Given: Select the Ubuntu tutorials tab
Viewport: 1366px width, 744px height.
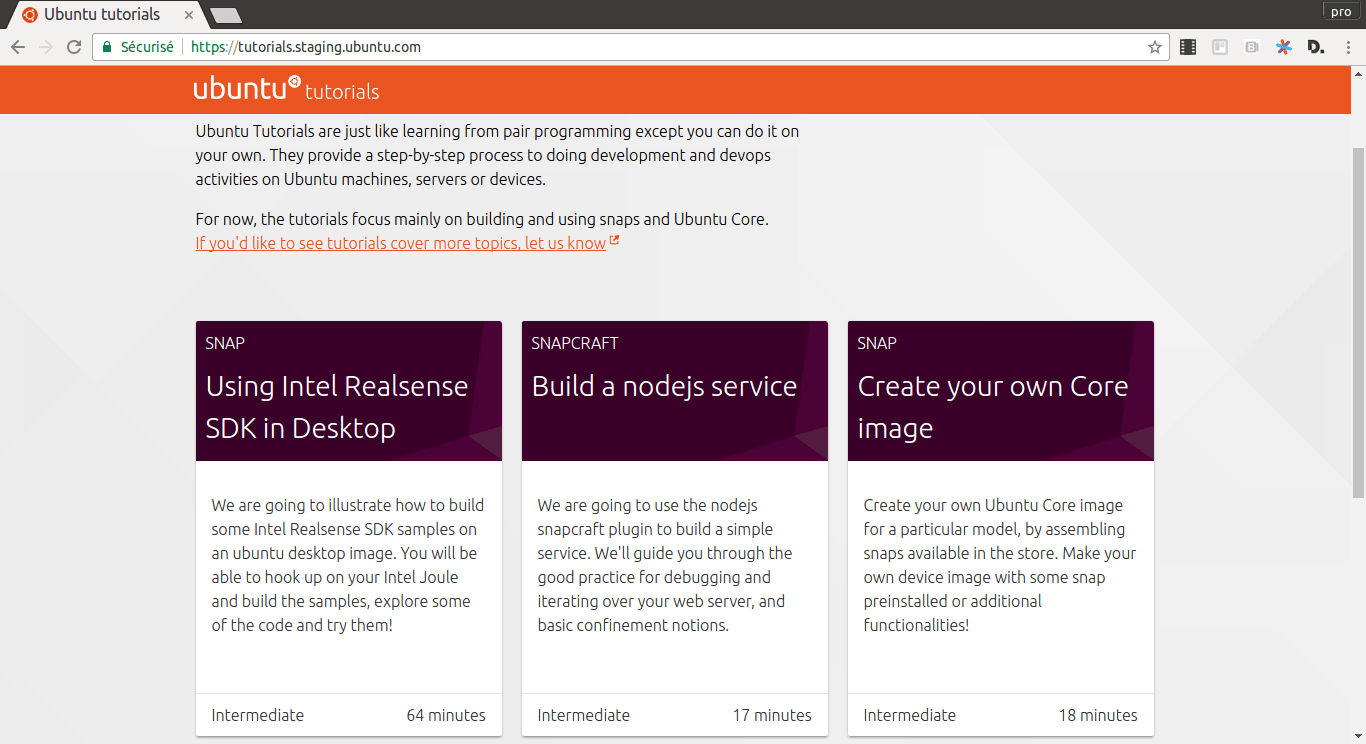Looking at the screenshot, I should [102, 15].
